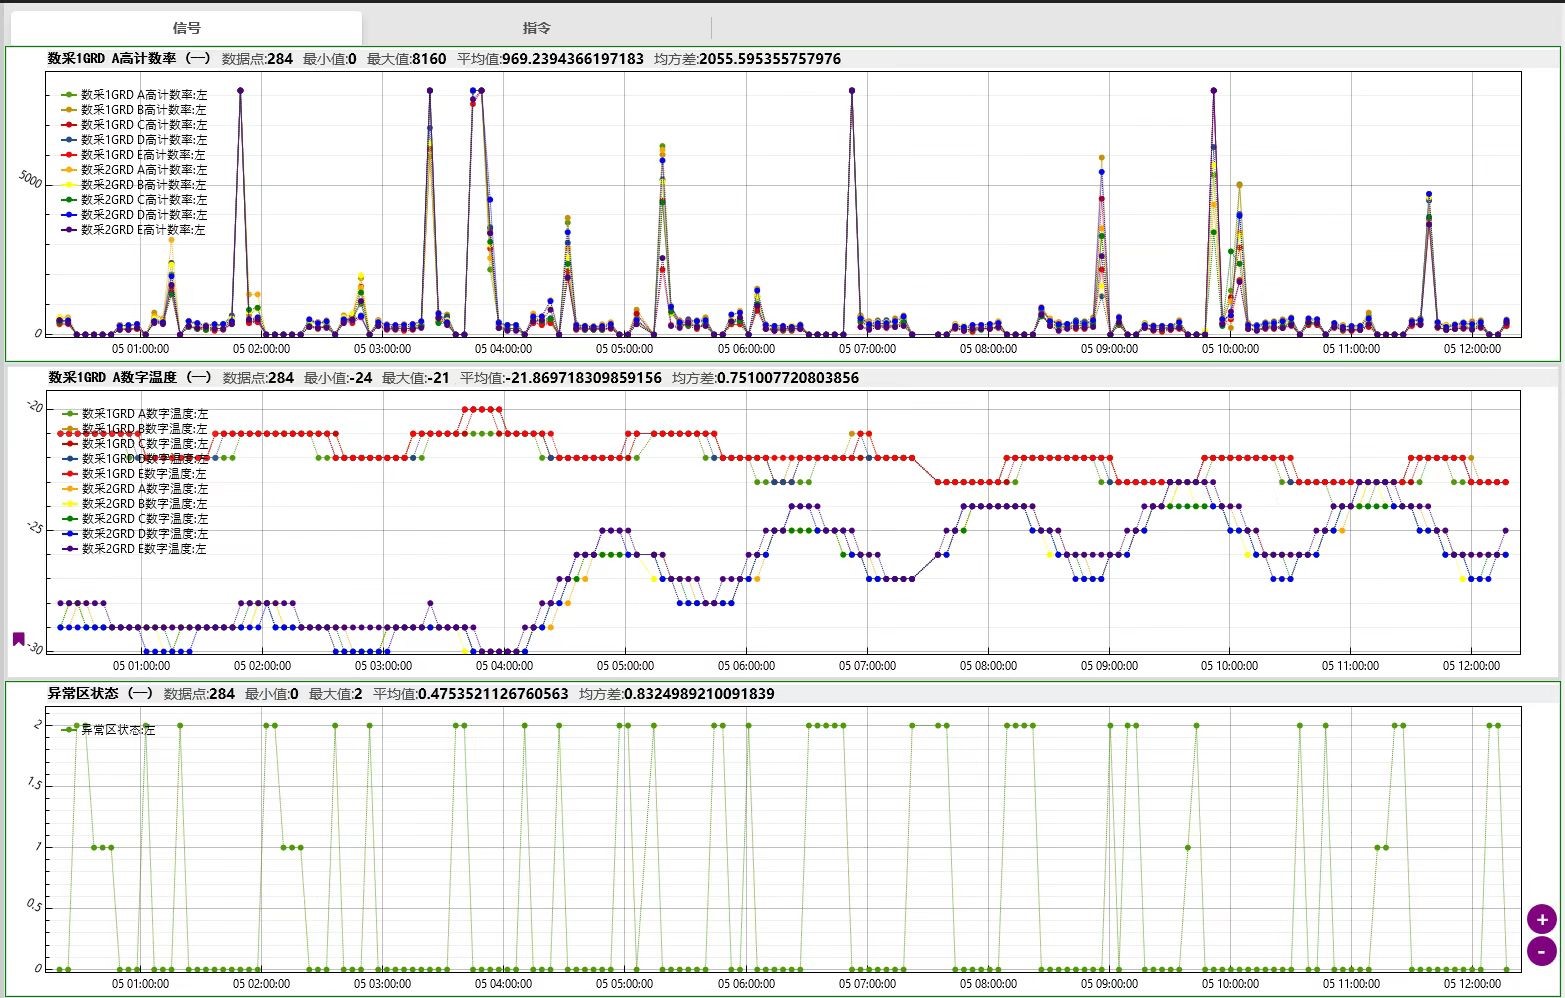This screenshot has width=1565, height=998.
Task: Click 05 12:00:00 label on temperature chart axis
Action: (1472, 665)
